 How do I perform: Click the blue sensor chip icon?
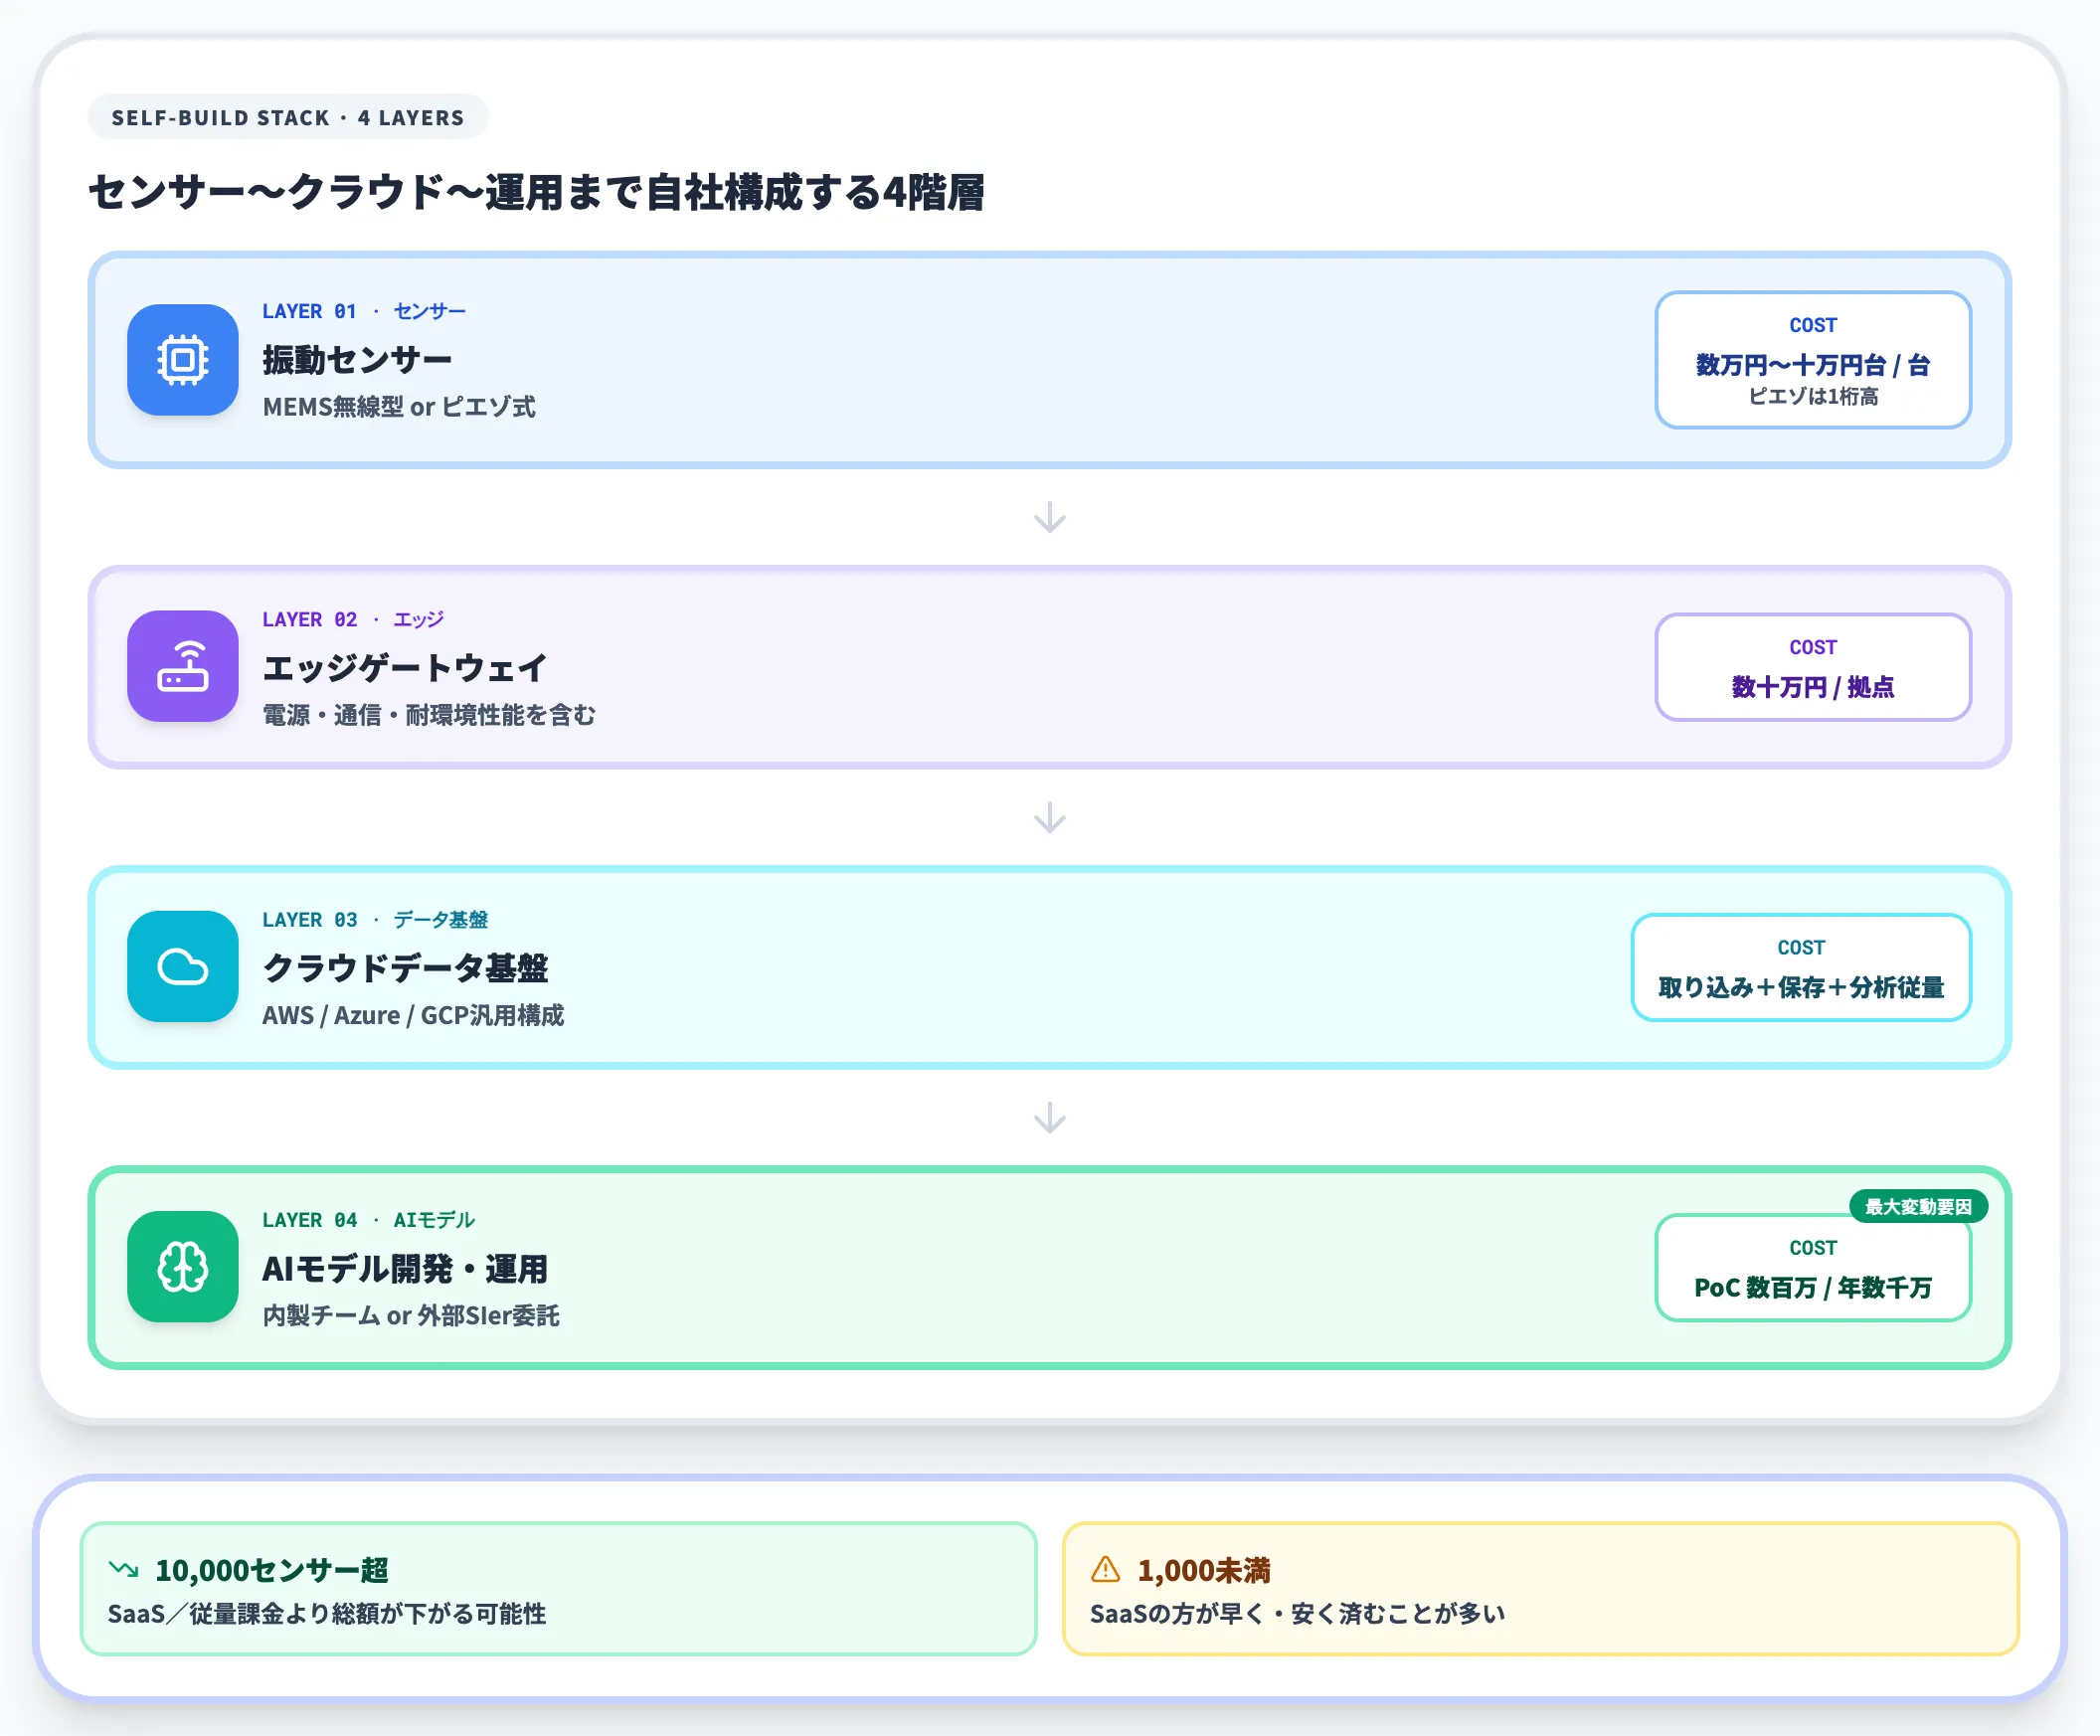(182, 360)
